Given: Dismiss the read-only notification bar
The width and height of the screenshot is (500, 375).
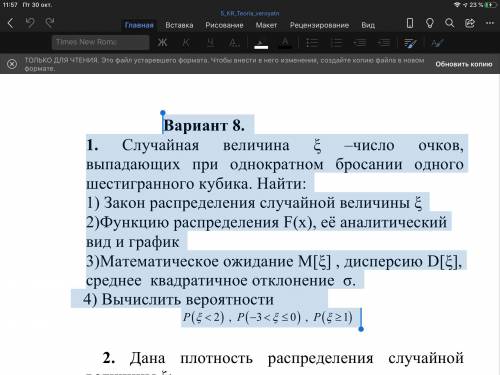Looking at the screenshot, I should tap(12, 64).
